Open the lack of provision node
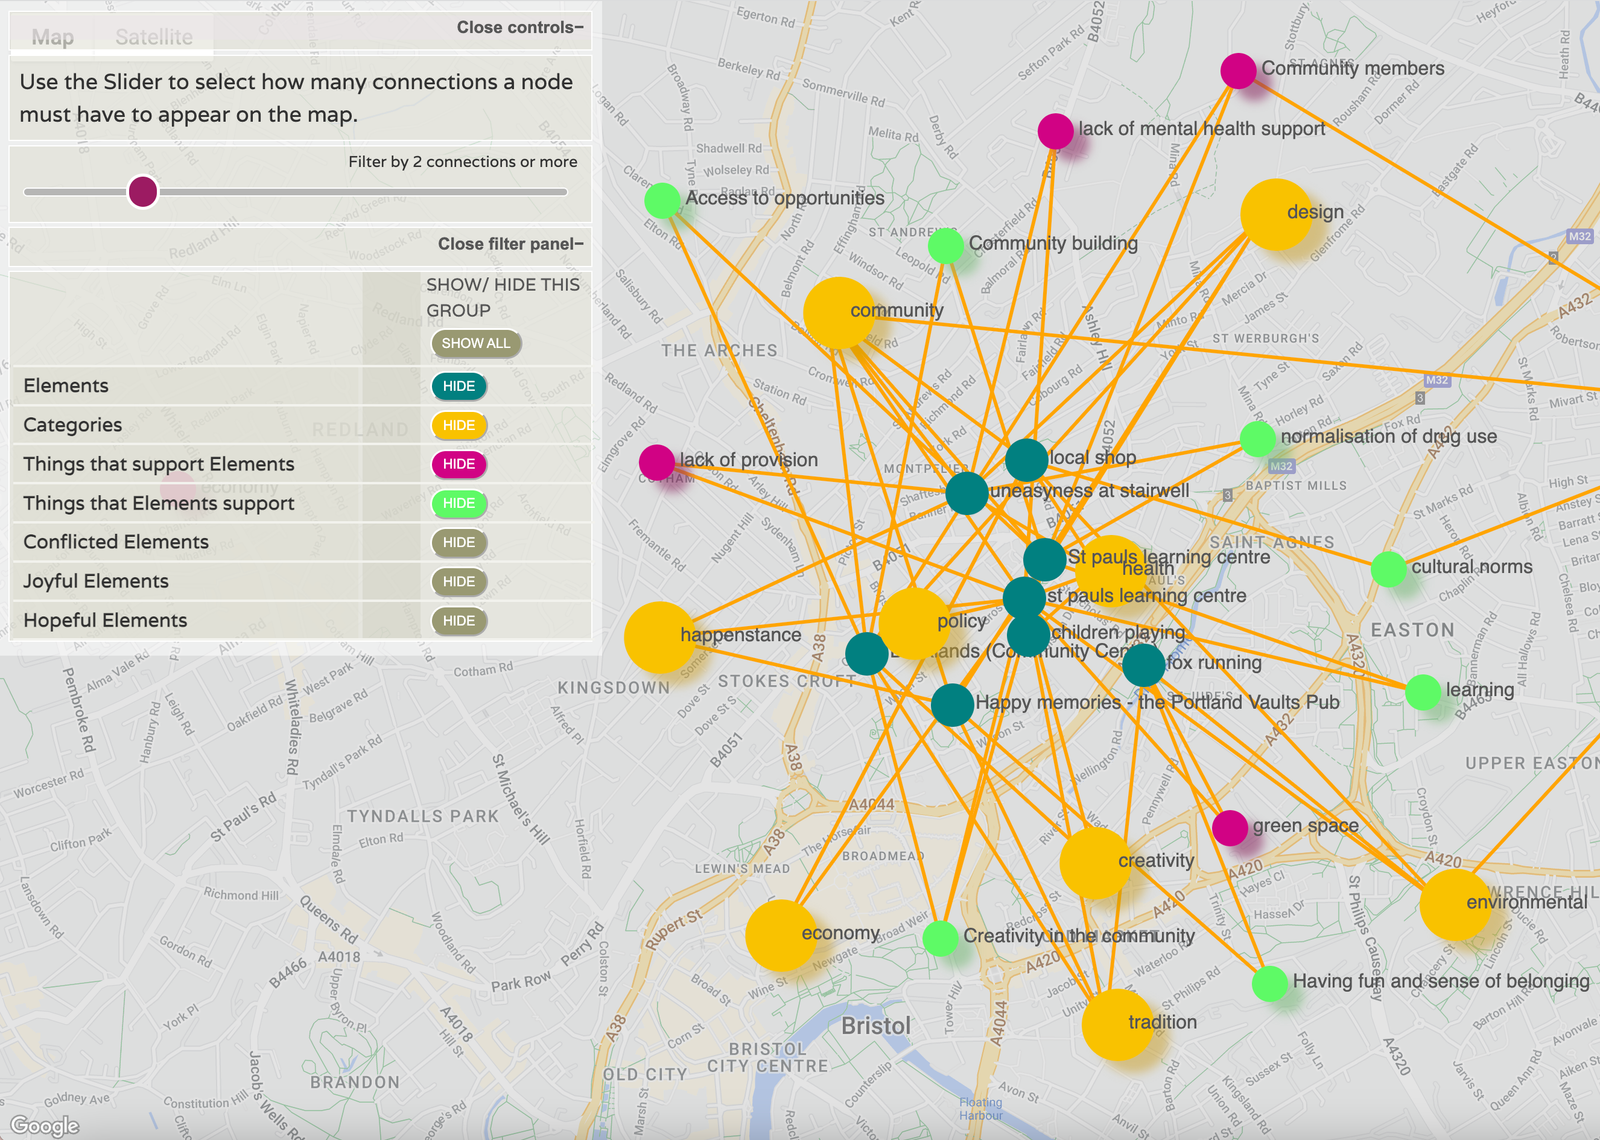Image resolution: width=1600 pixels, height=1140 pixels. coord(656,463)
